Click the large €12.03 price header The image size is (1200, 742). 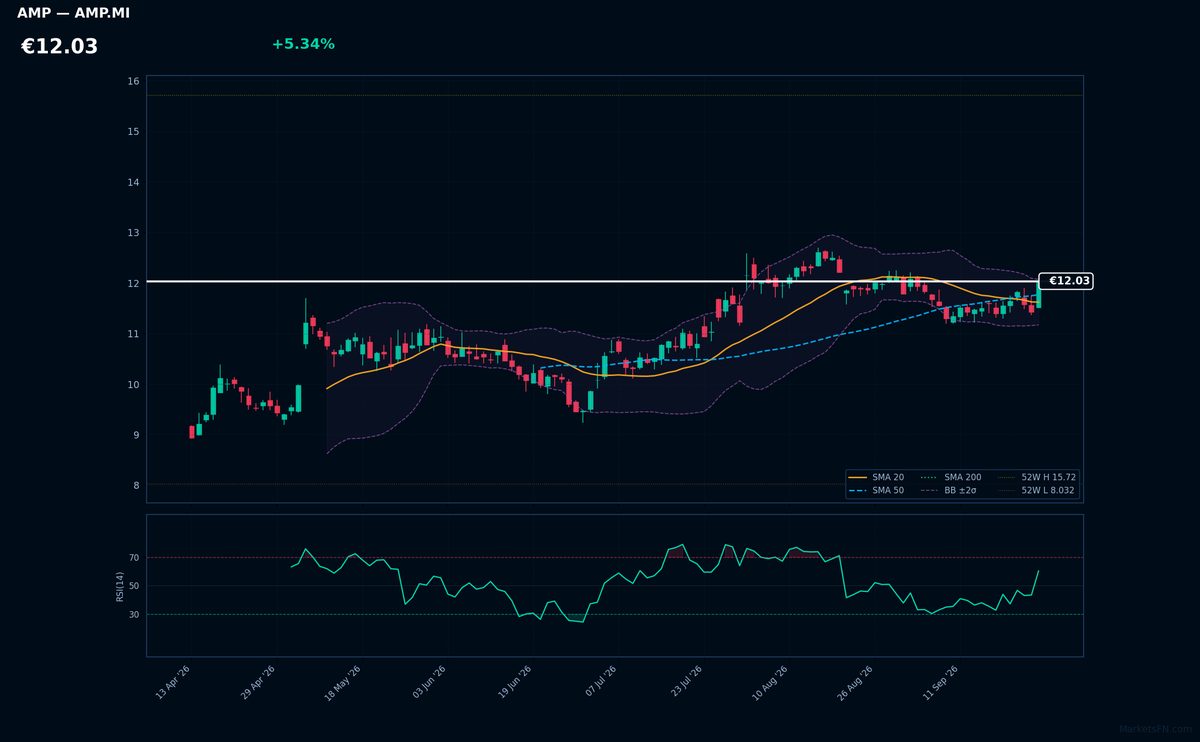point(59,46)
